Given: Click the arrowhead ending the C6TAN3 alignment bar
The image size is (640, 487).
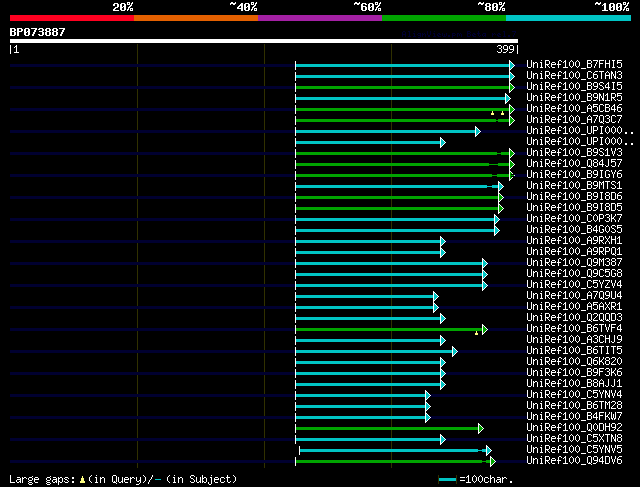Looking at the screenshot, I should click(512, 76).
